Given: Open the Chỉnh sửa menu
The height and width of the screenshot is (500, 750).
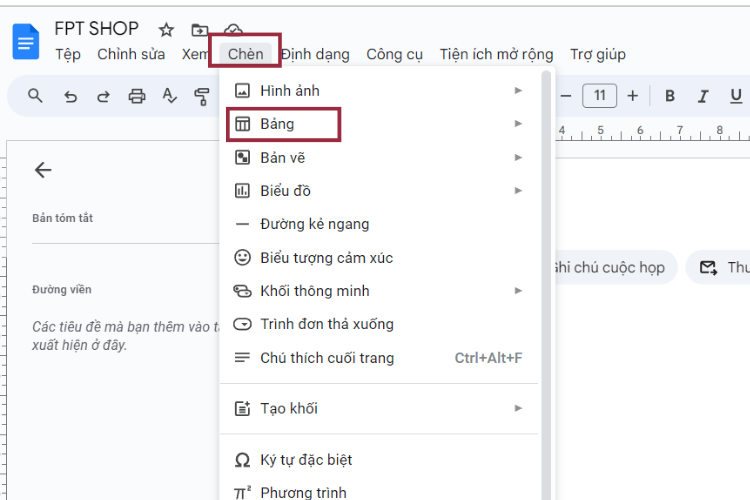Looking at the screenshot, I should point(131,55).
